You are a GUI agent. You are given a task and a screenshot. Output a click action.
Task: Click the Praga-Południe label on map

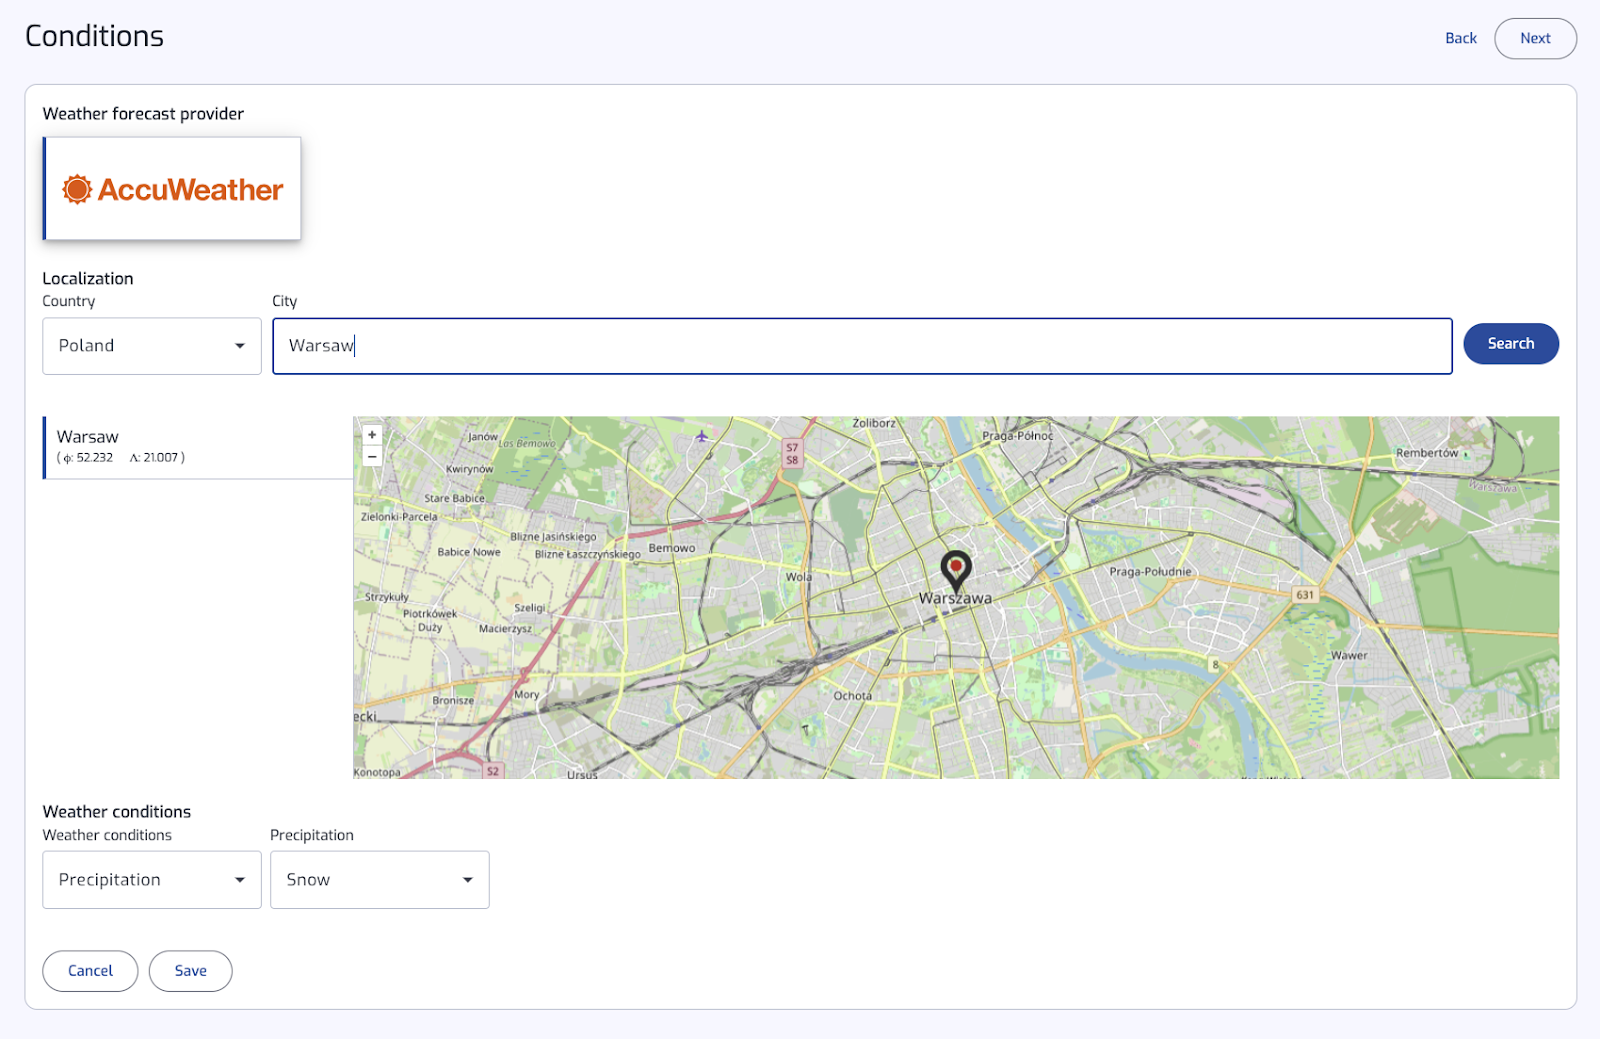coord(1150,572)
